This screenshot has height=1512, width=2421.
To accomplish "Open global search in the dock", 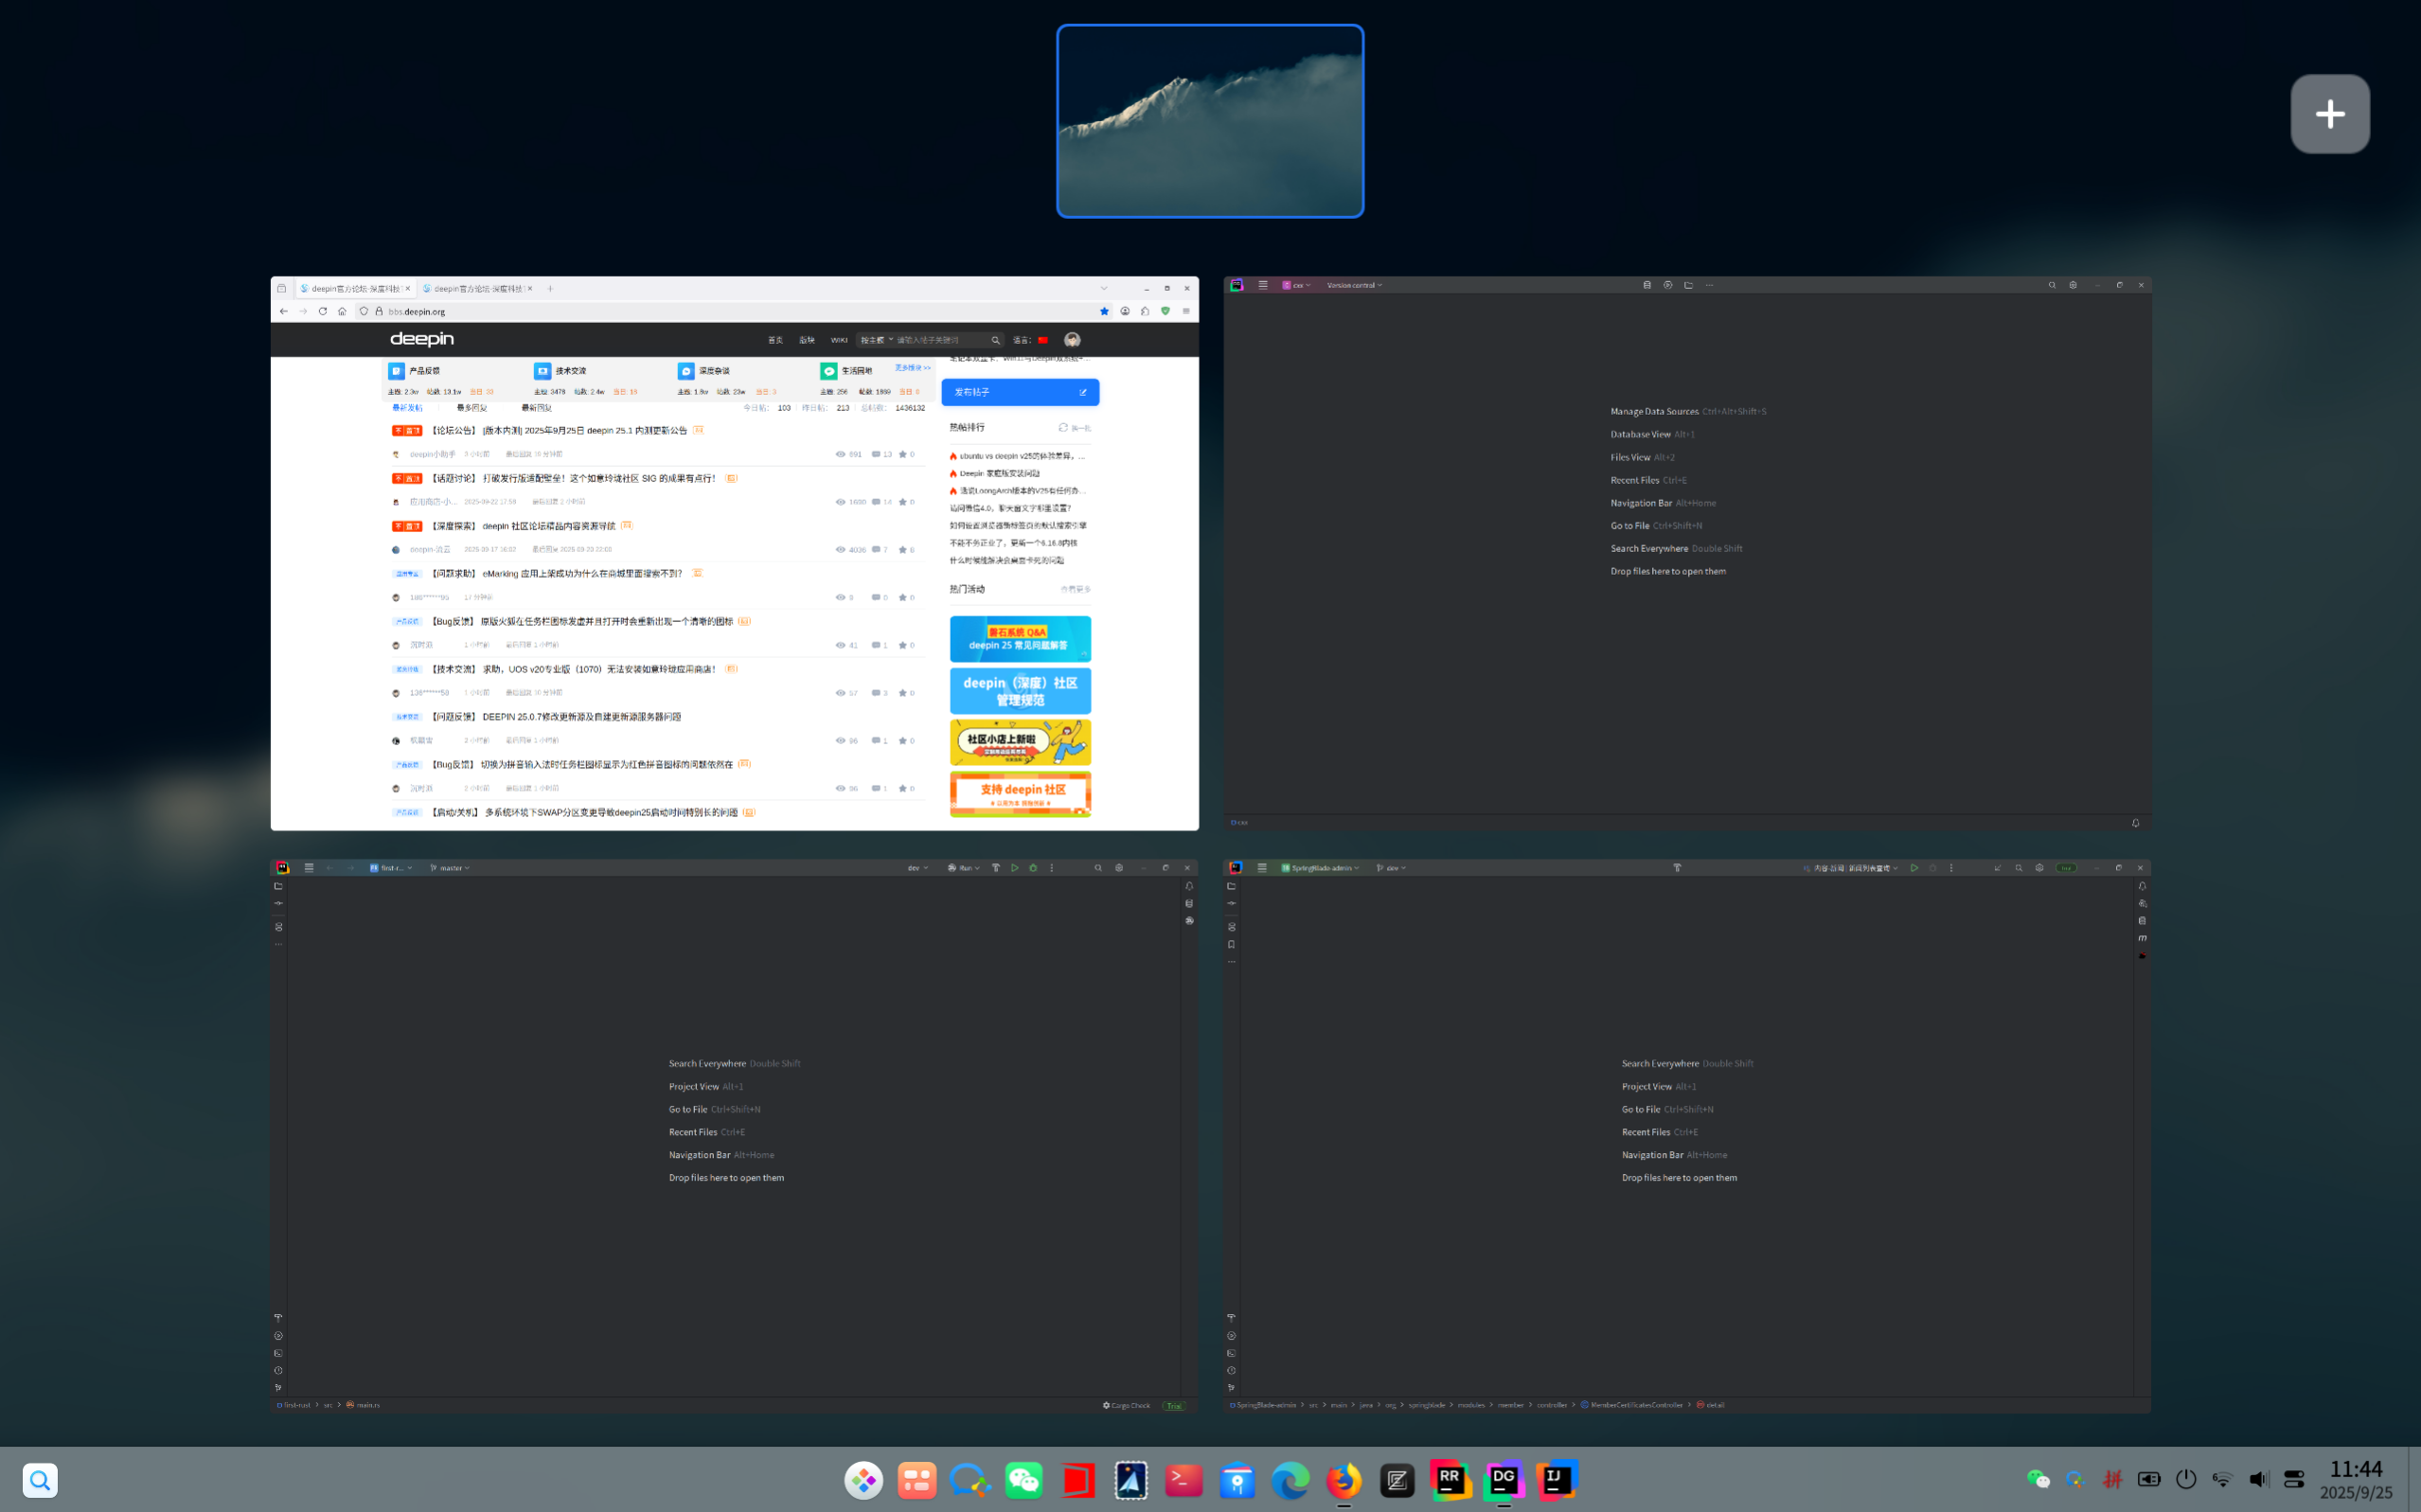I will click(40, 1480).
